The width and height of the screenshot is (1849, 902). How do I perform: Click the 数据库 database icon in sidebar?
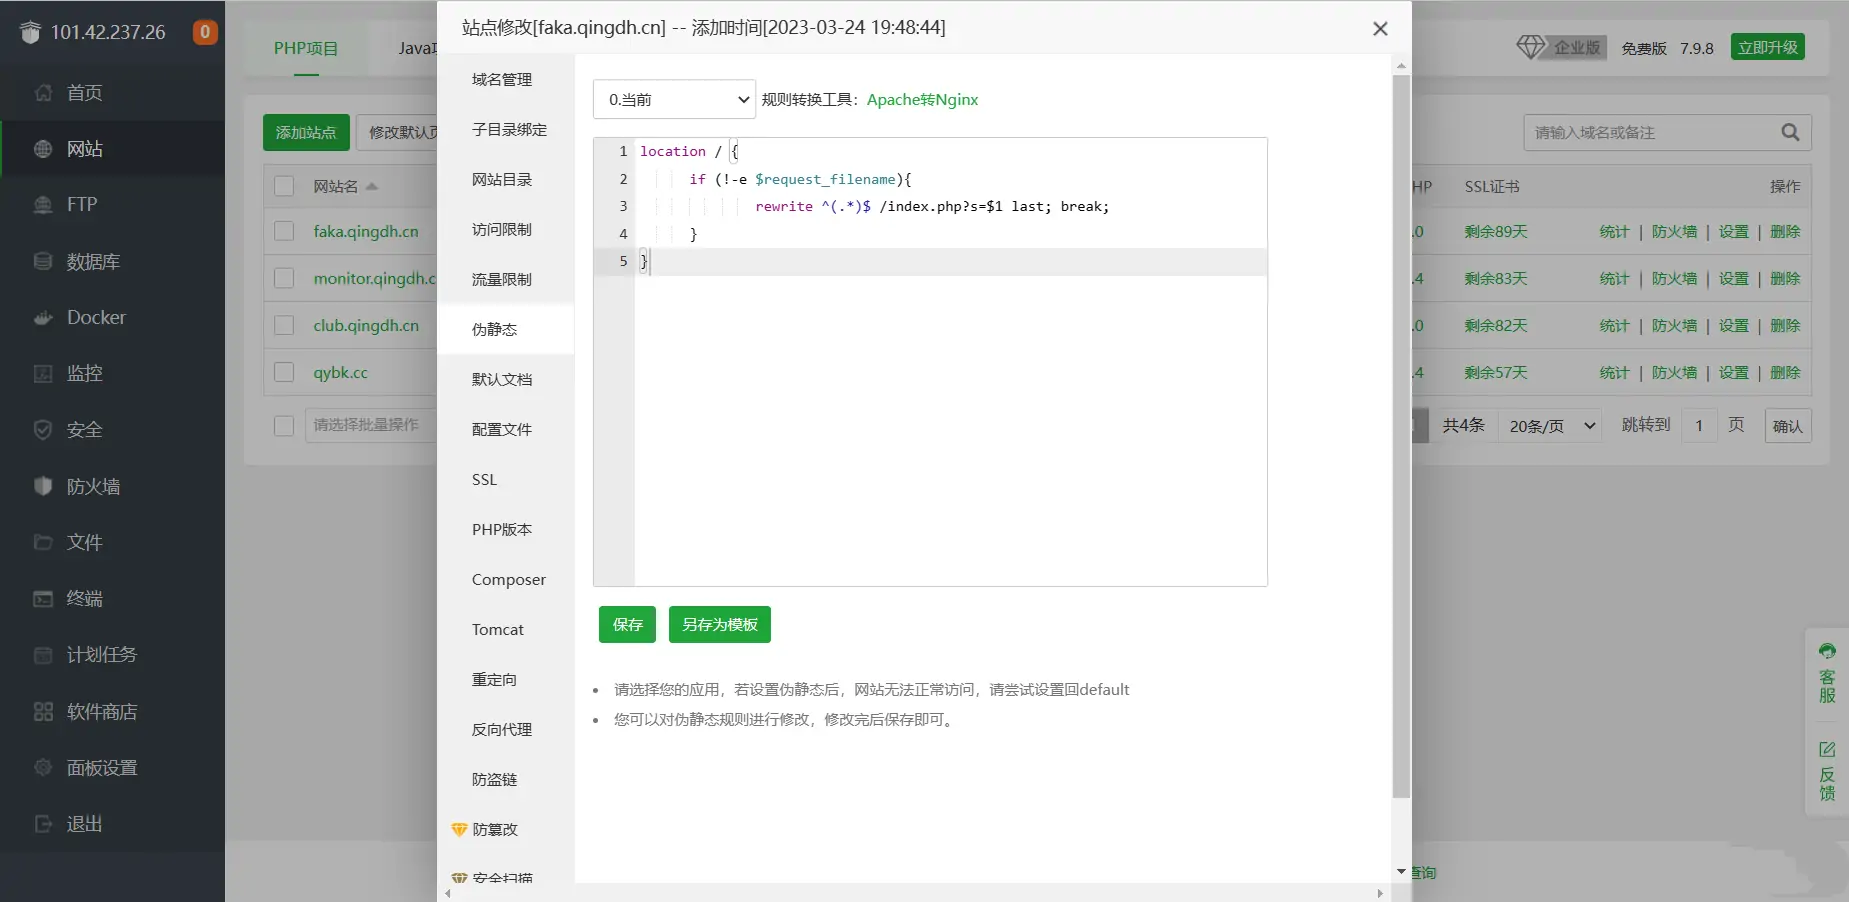[43, 261]
